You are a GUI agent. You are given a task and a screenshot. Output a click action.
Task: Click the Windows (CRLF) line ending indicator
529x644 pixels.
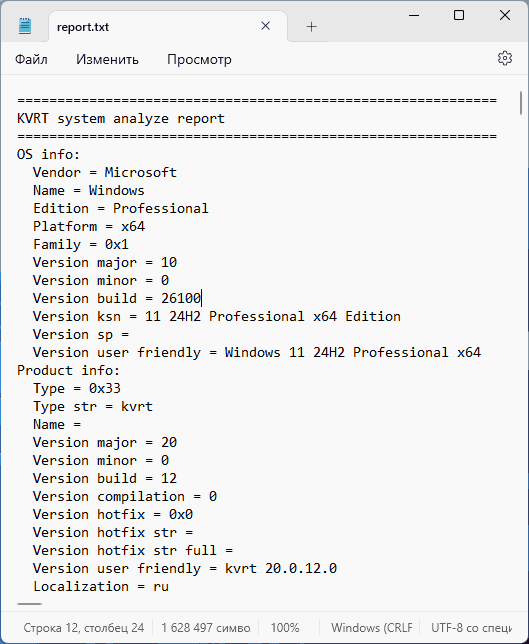[372, 628]
